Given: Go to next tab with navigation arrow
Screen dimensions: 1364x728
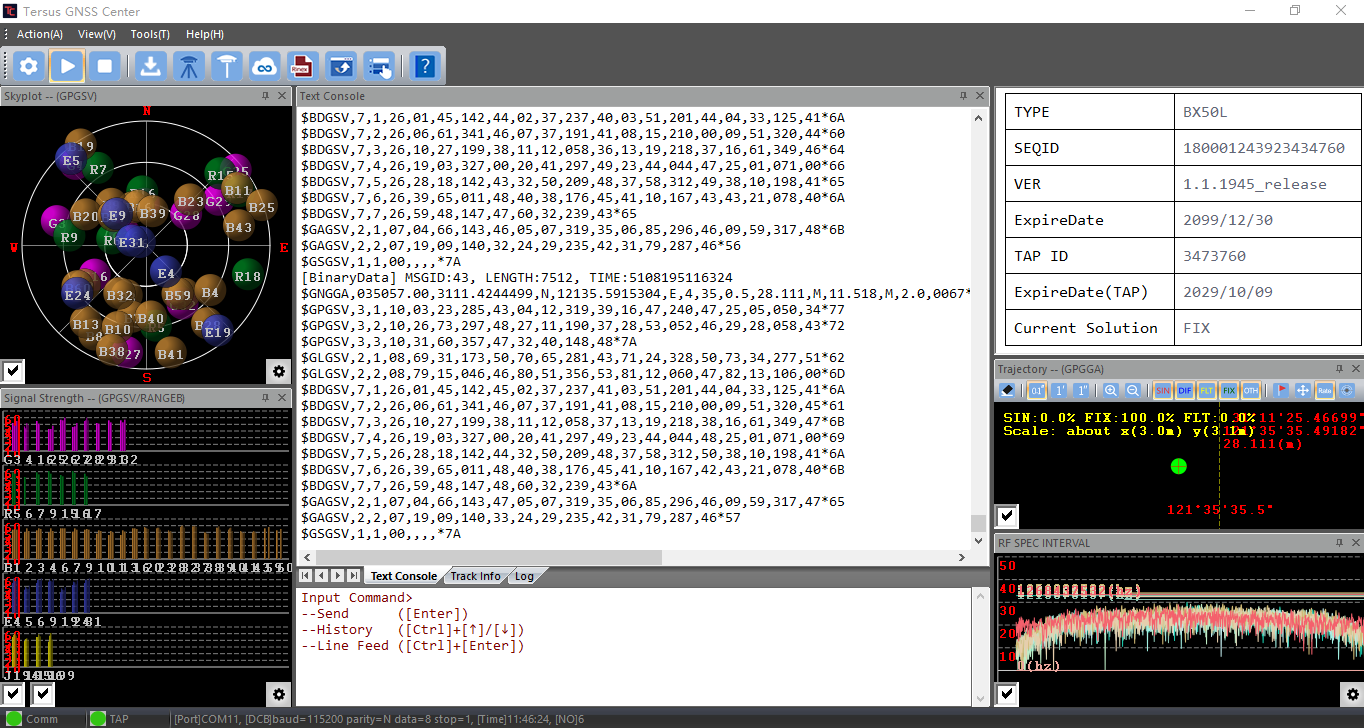Looking at the screenshot, I should pyautogui.click(x=337, y=575).
